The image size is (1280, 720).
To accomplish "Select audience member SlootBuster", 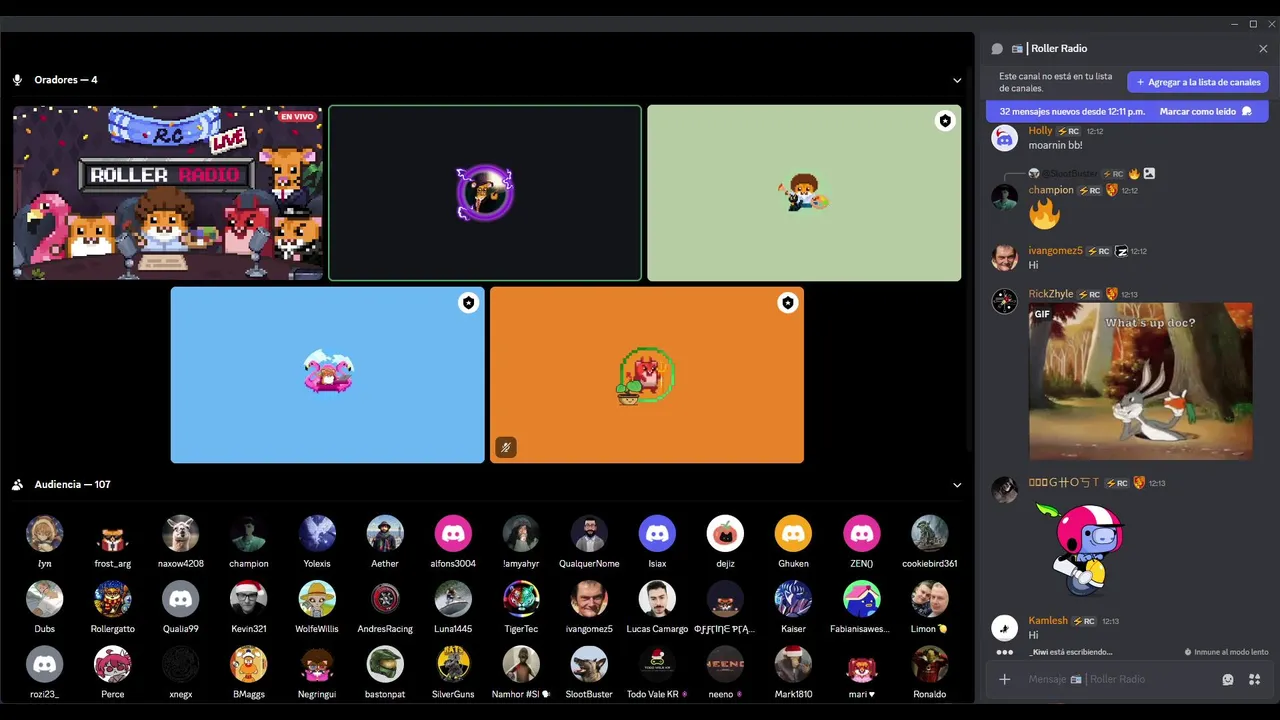I will pyautogui.click(x=589, y=671).
